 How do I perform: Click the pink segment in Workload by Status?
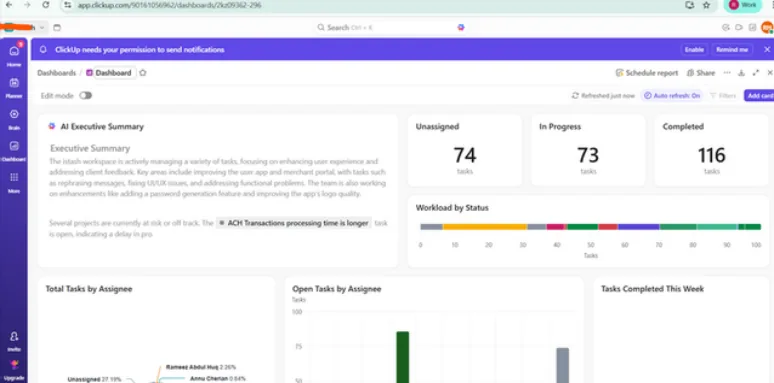[555, 227]
